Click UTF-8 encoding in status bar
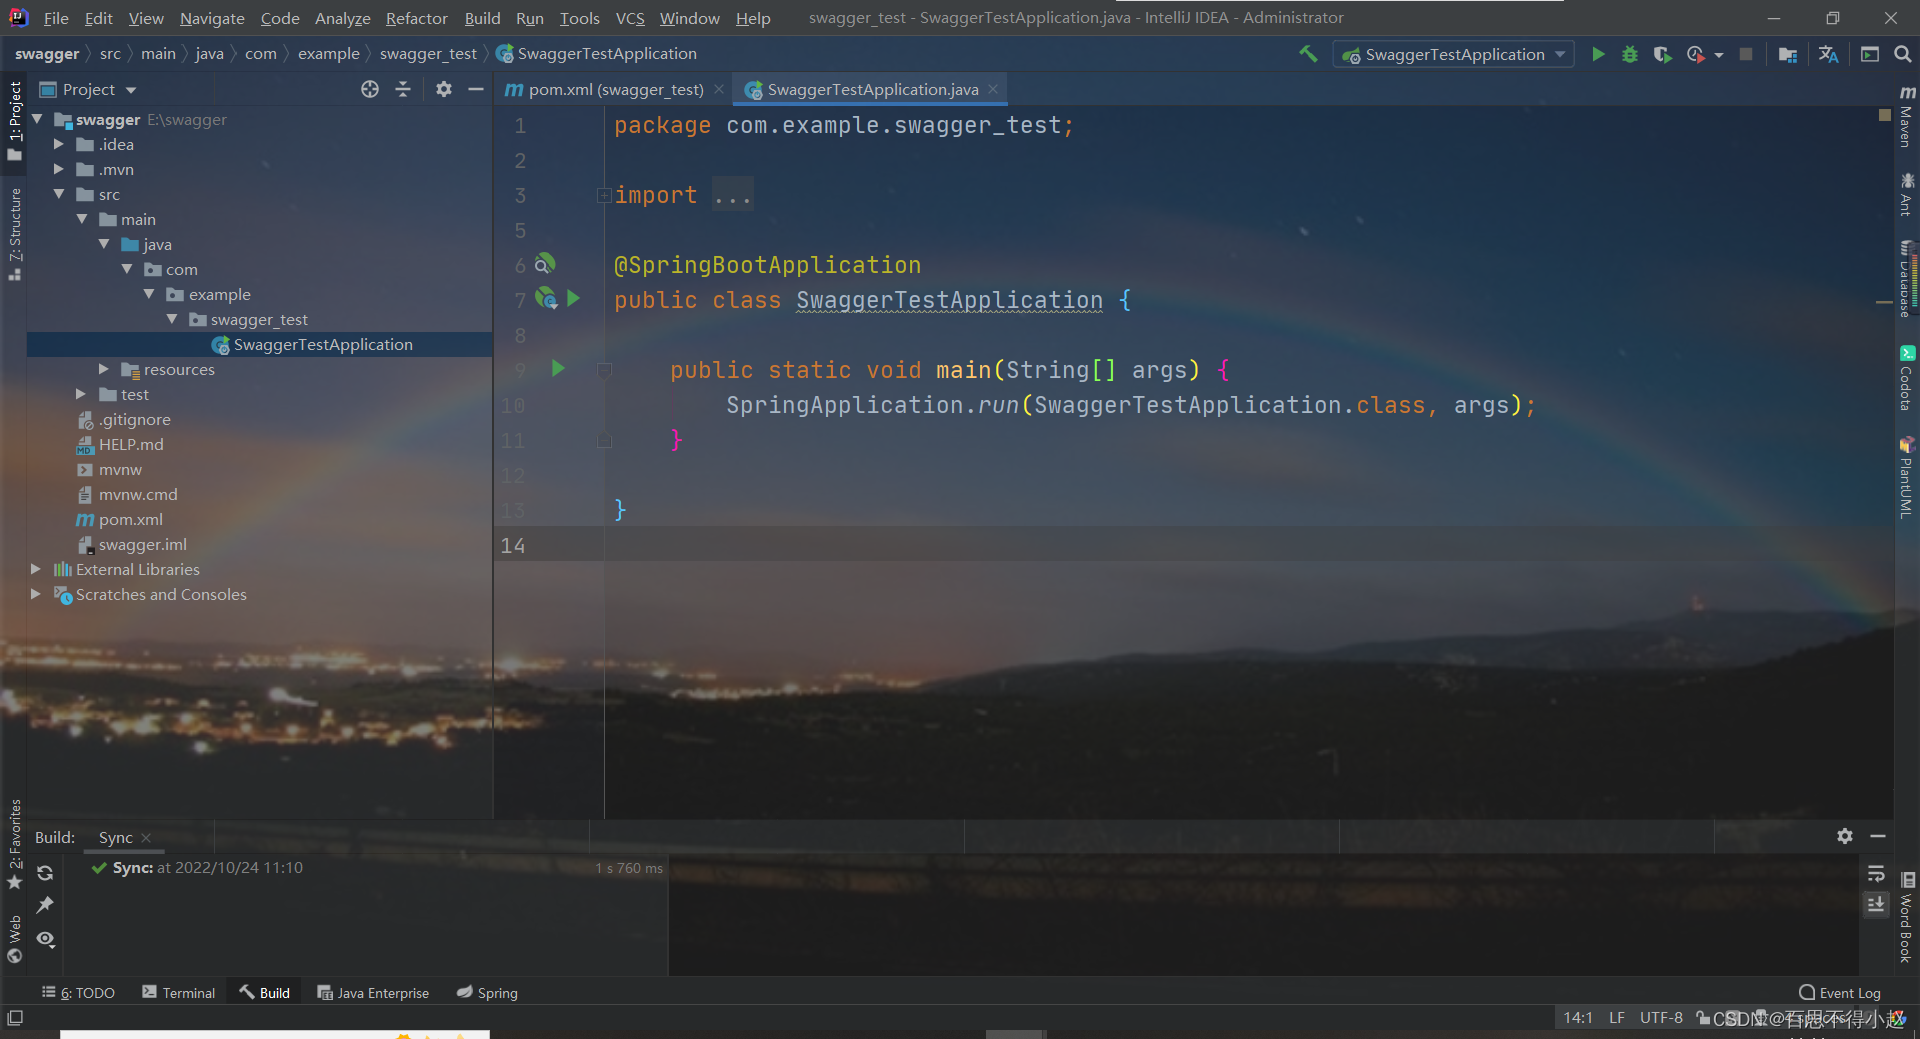This screenshot has width=1920, height=1039. pyautogui.click(x=1661, y=1017)
